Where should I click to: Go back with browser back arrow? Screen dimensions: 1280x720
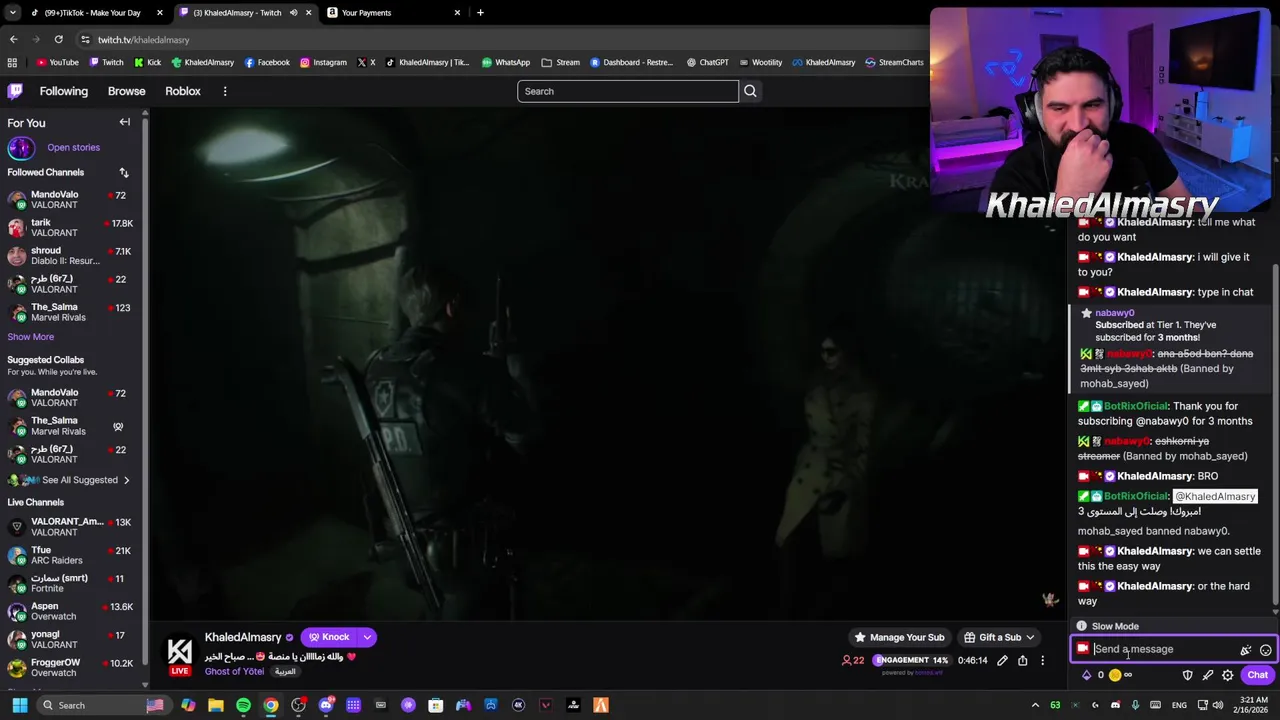(x=14, y=39)
